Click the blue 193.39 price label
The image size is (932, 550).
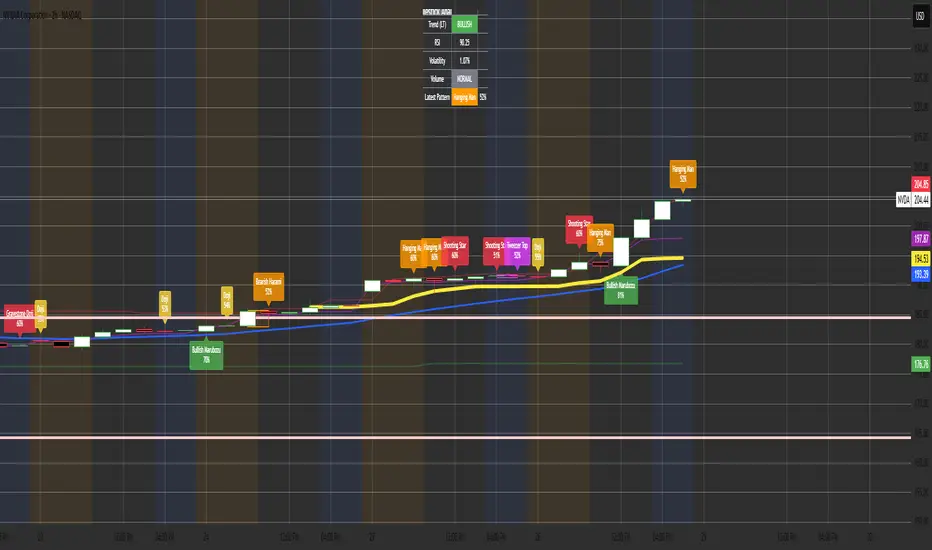(x=921, y=274)
